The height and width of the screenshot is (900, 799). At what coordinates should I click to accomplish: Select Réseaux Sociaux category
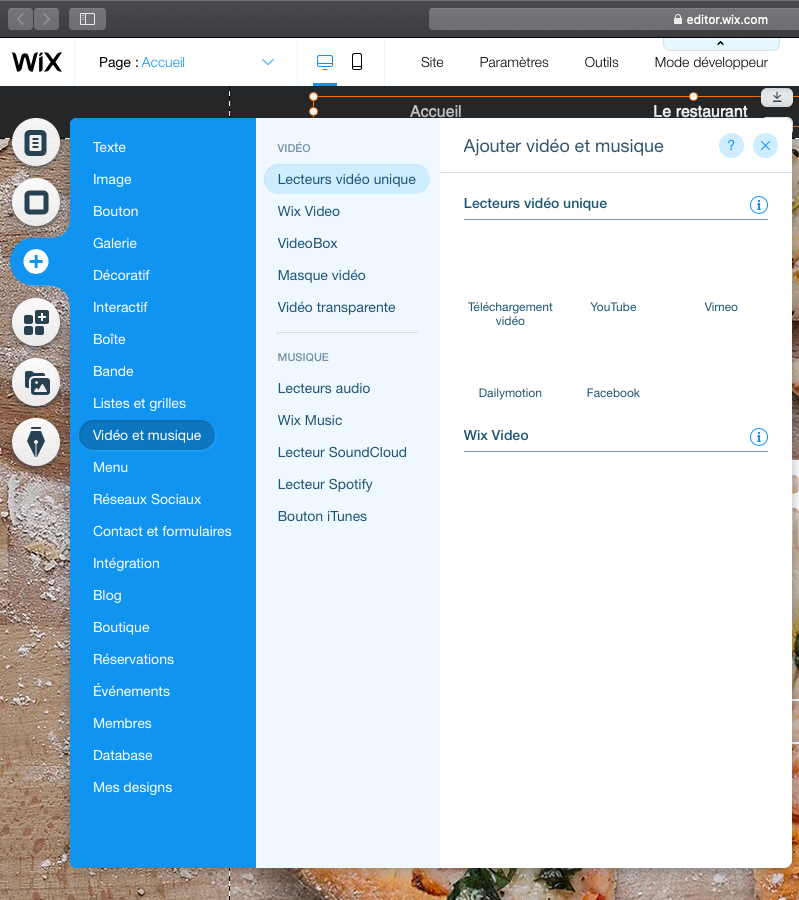pos(147,499)
